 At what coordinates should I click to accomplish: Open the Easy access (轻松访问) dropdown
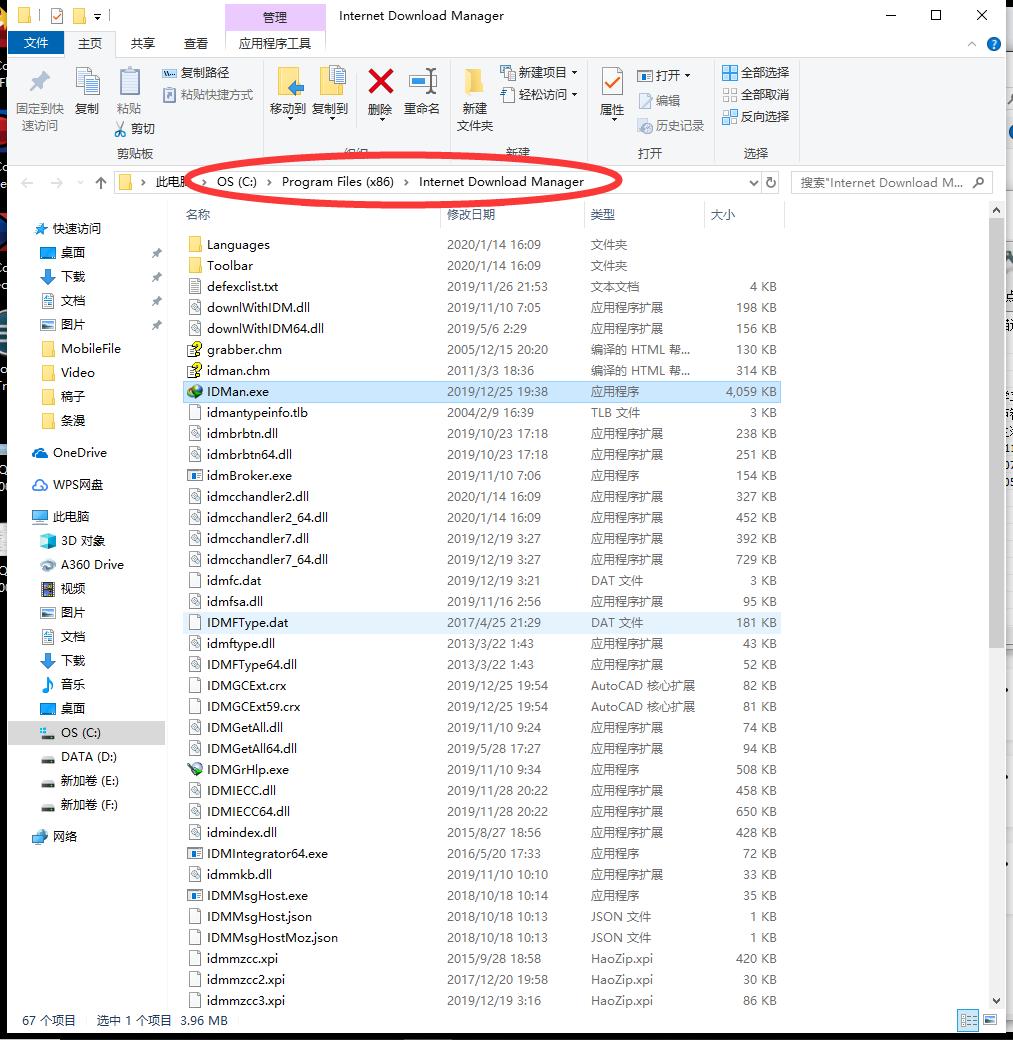click(539, 95)
